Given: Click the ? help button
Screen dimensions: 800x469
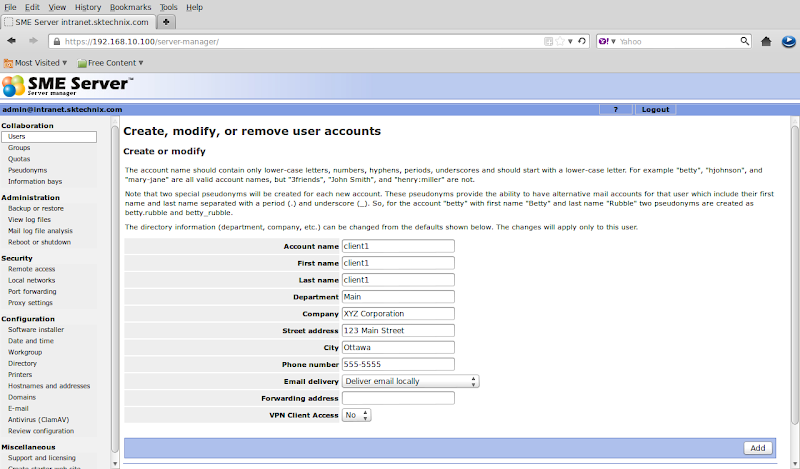Looking at the screenshot, I should (x=615, y=109).
